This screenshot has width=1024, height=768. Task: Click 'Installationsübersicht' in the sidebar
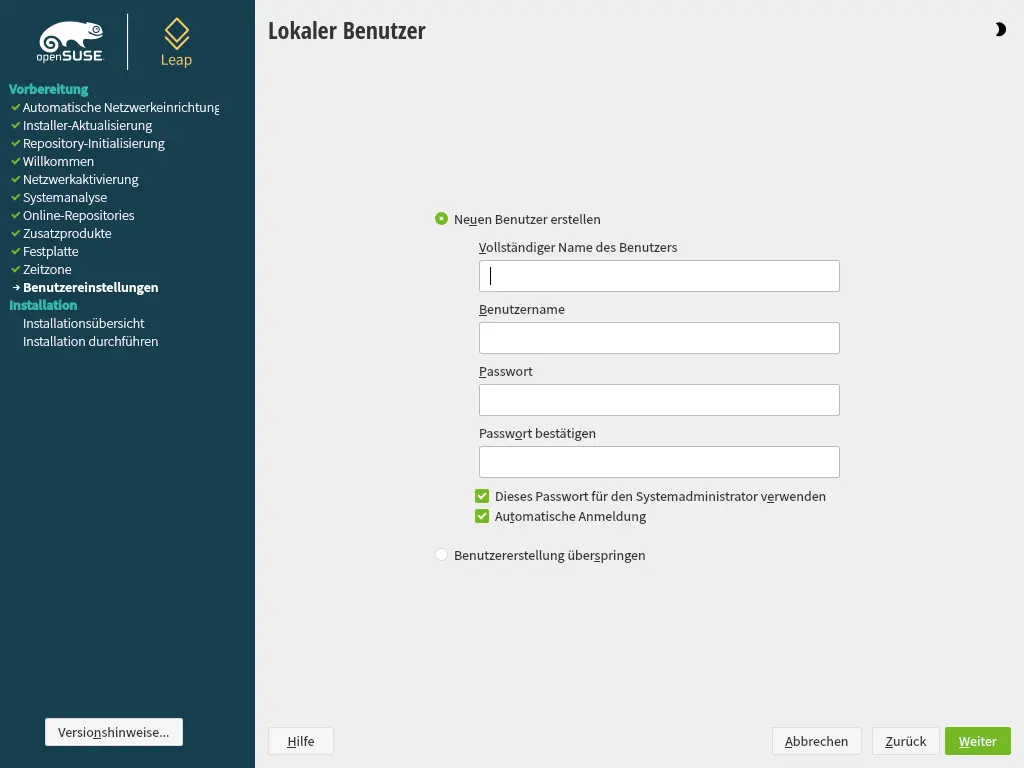pos(83,323)
